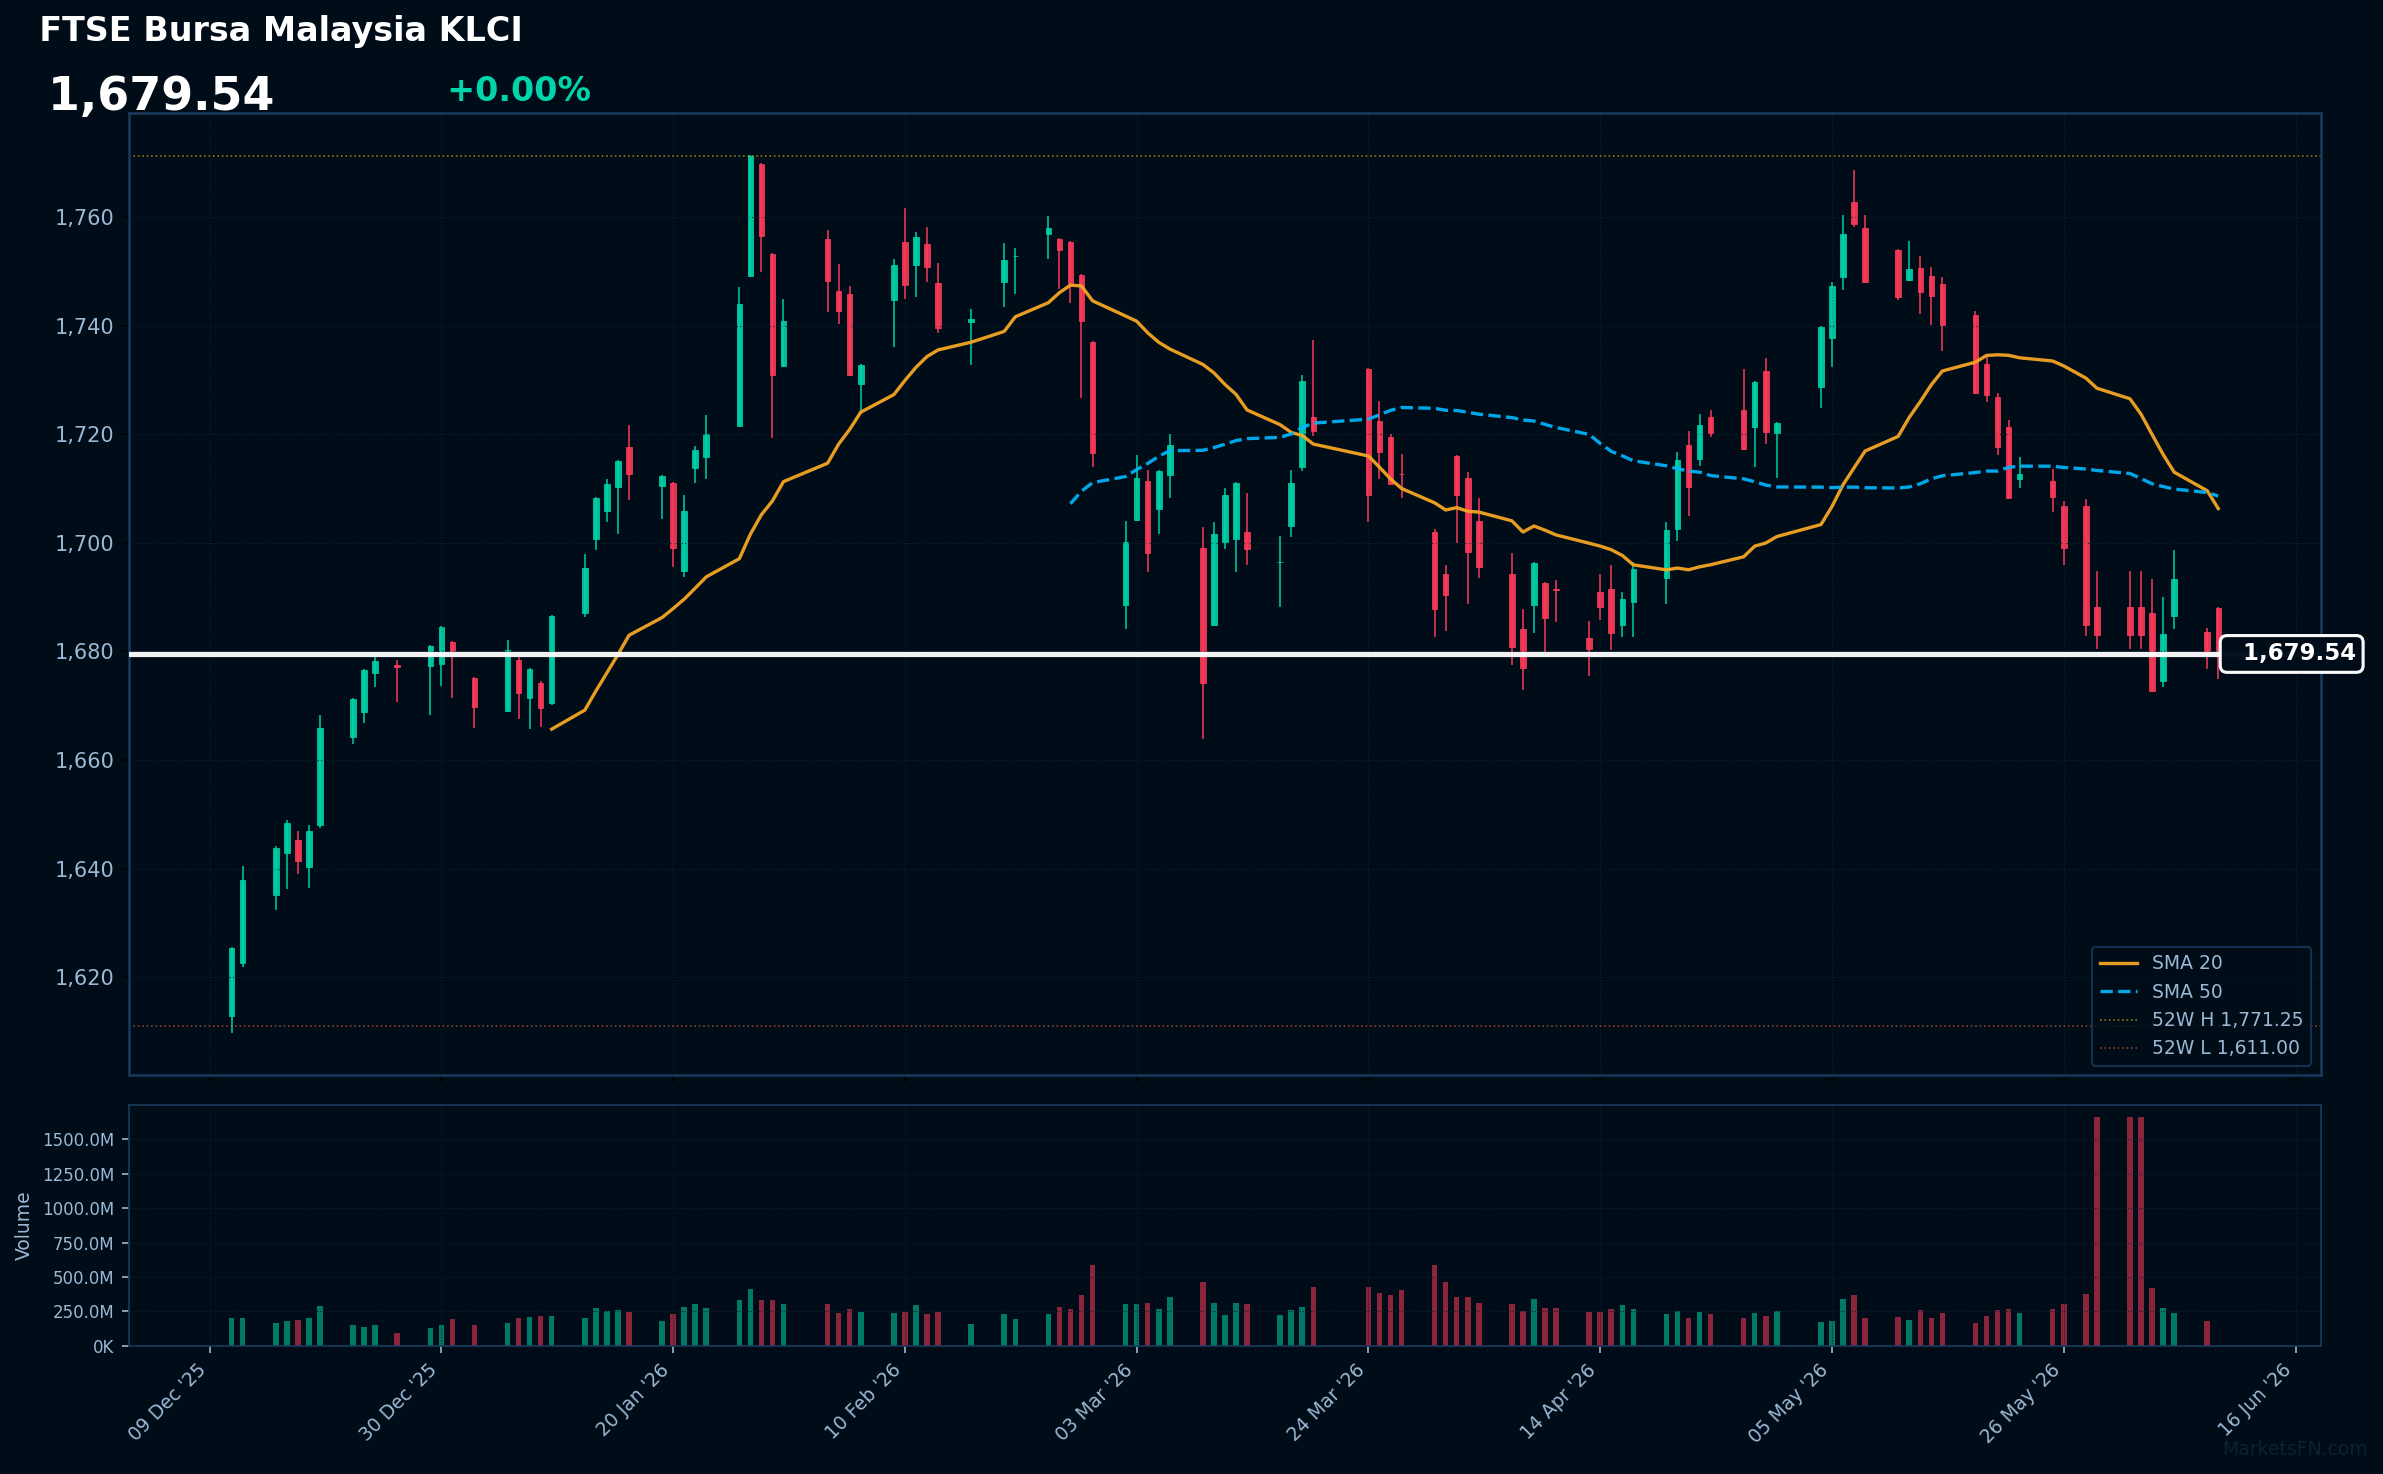Click the "SMA 20" legend label
The image size is (2383, 1474).
[x=2187, y=963]
